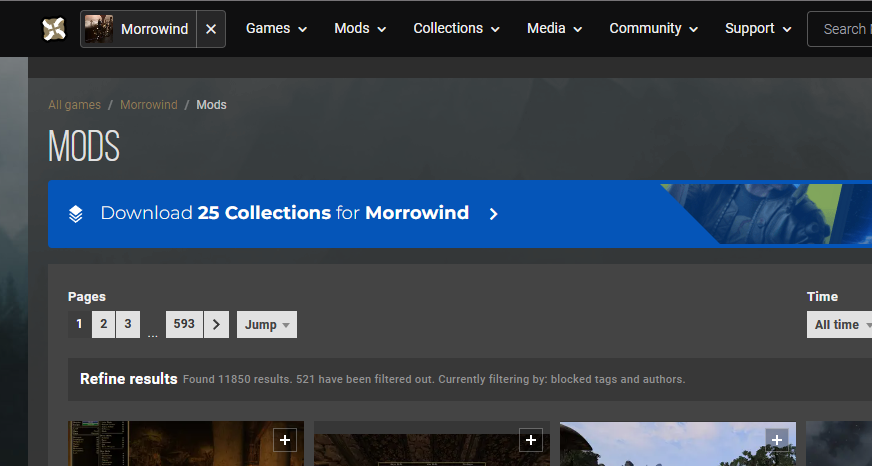The width and height of the screenshot is (872, 466).
Task: Remove the Morrowind game filter
Action: coord(211,29)
